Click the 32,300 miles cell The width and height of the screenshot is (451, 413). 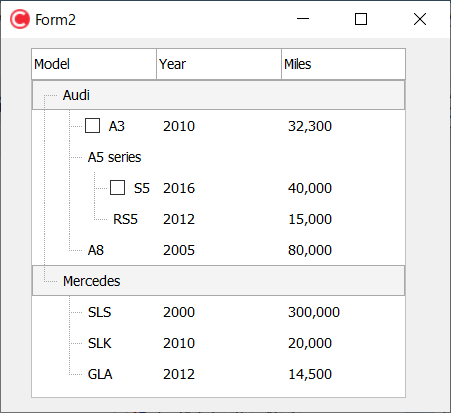(x=310, y=126)
